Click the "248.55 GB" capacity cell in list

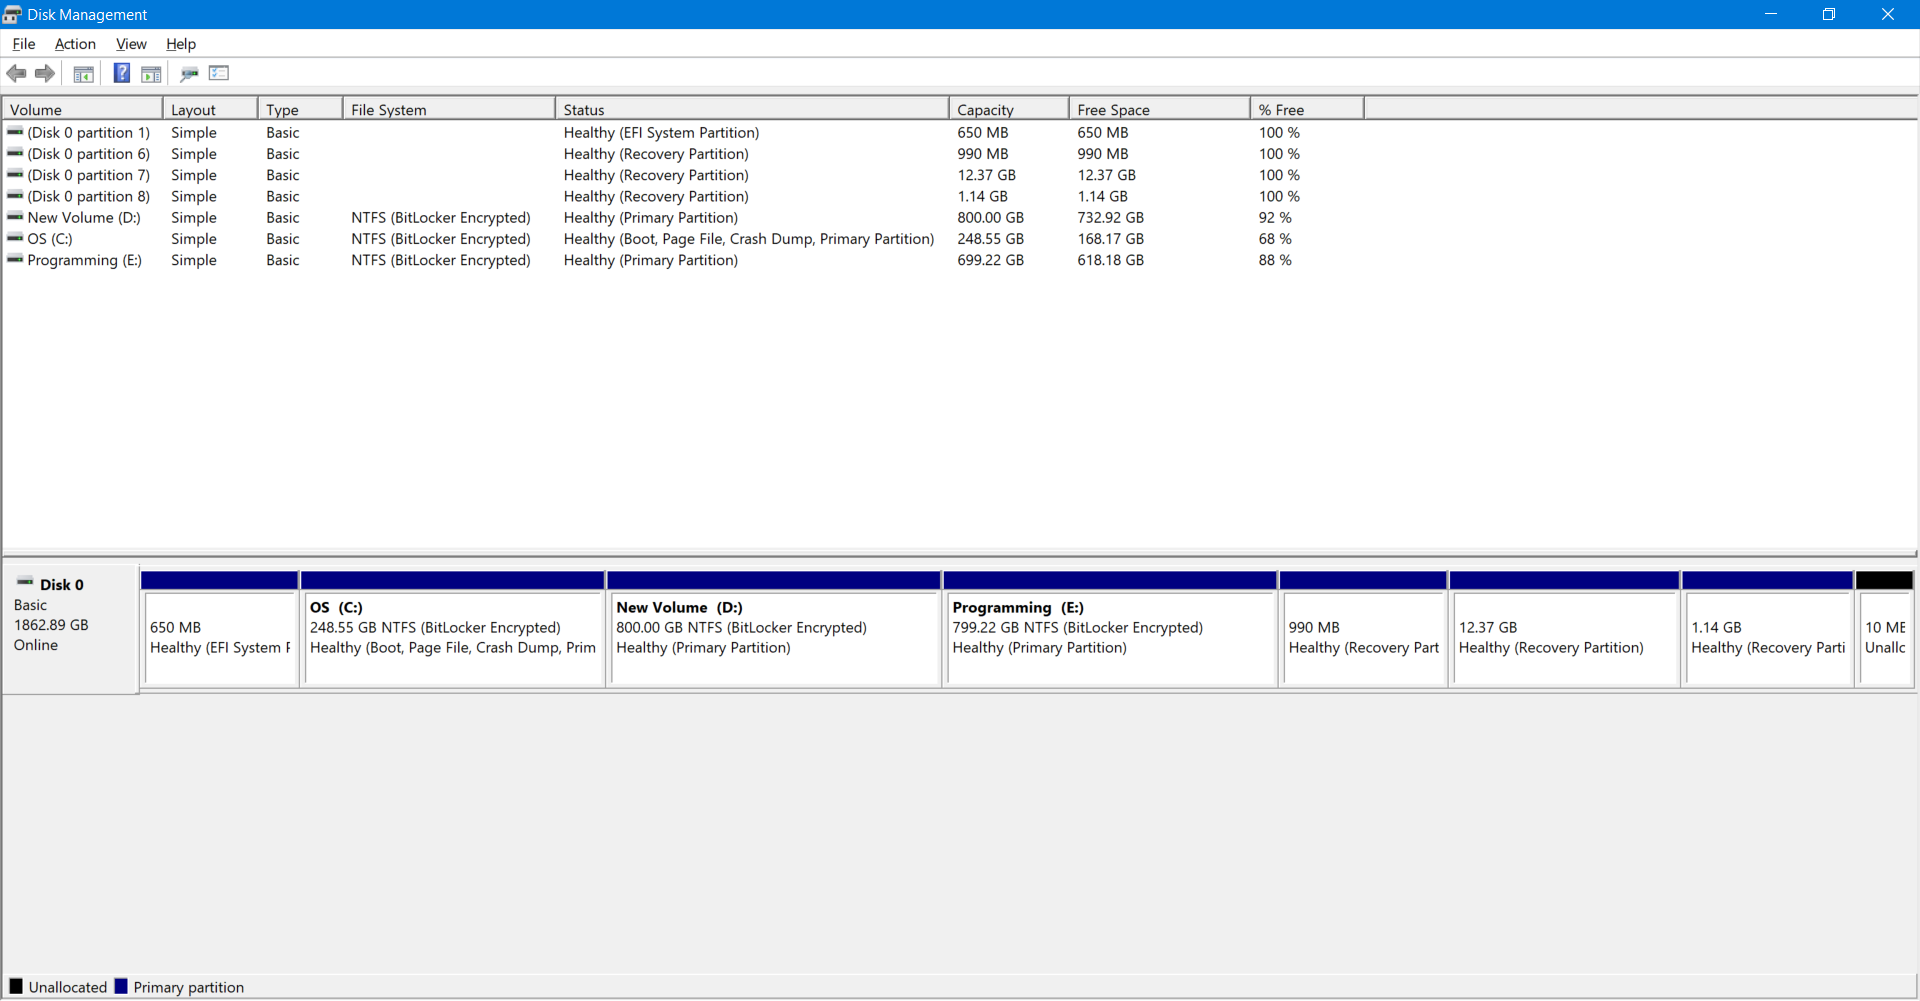(x=990, y=238)
